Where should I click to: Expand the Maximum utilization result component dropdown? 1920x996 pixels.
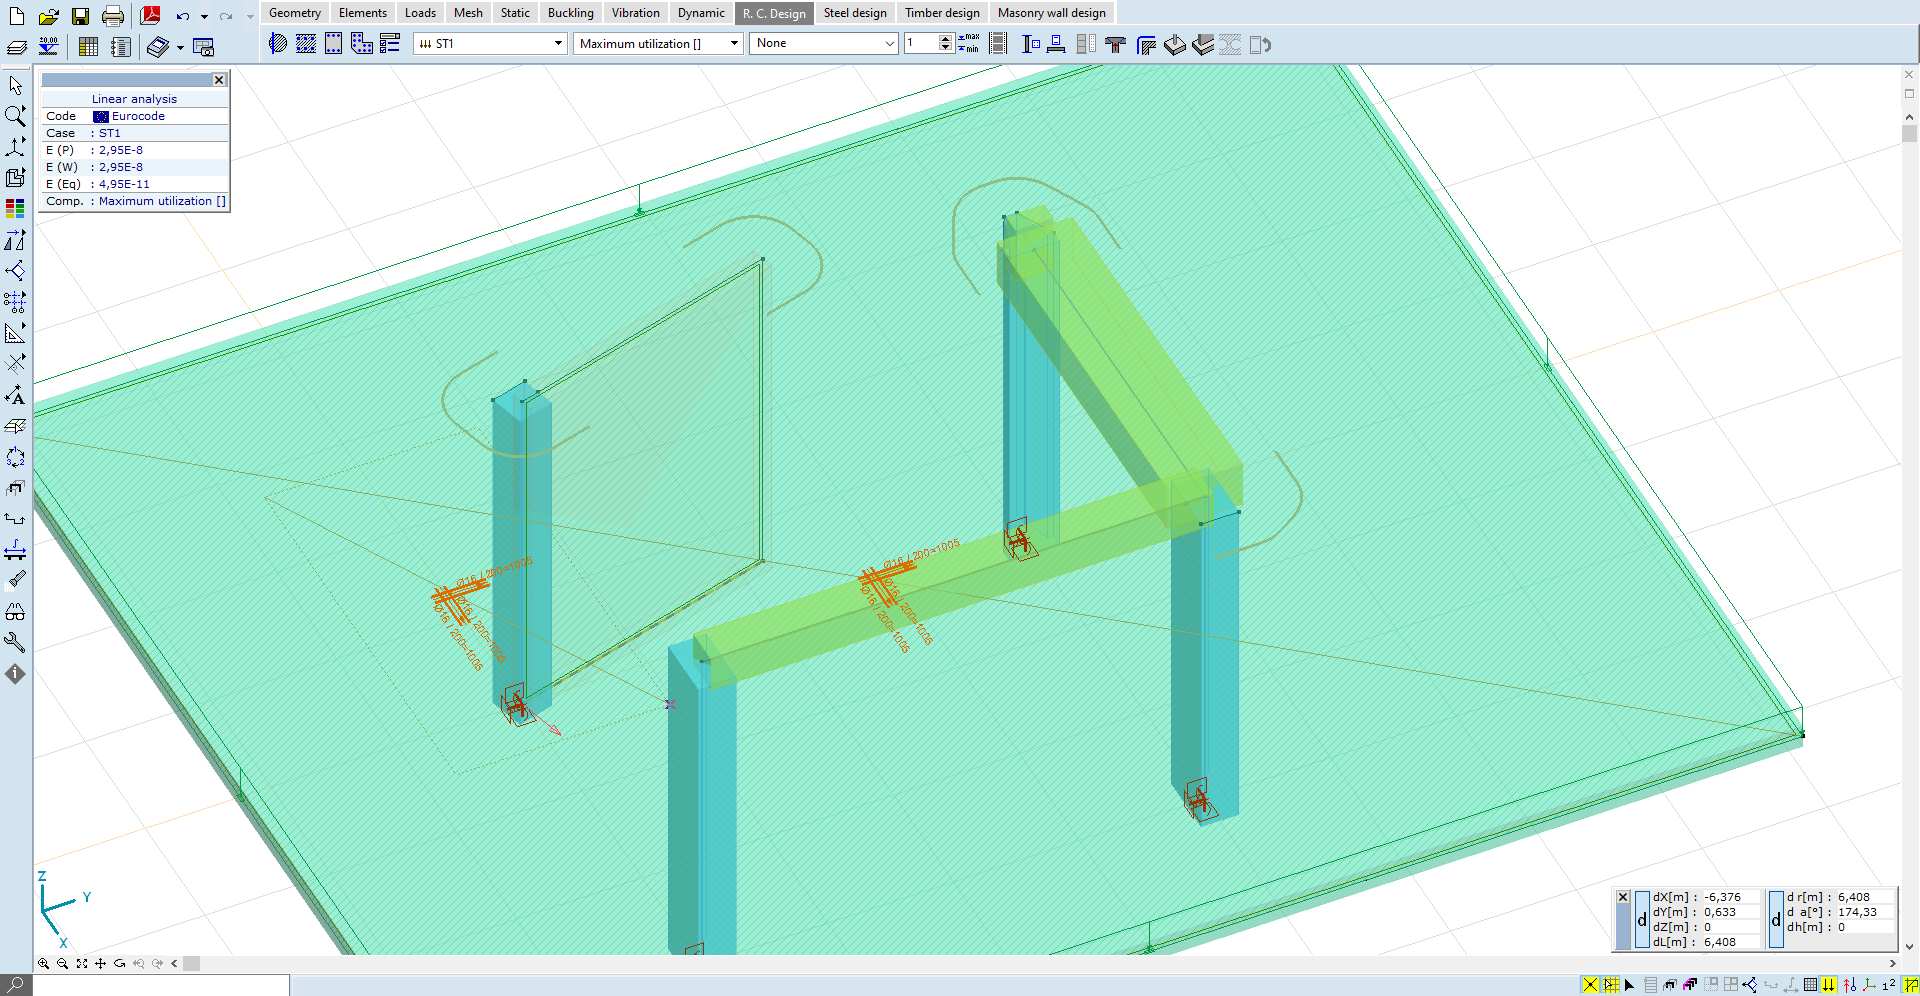(734, 44)
